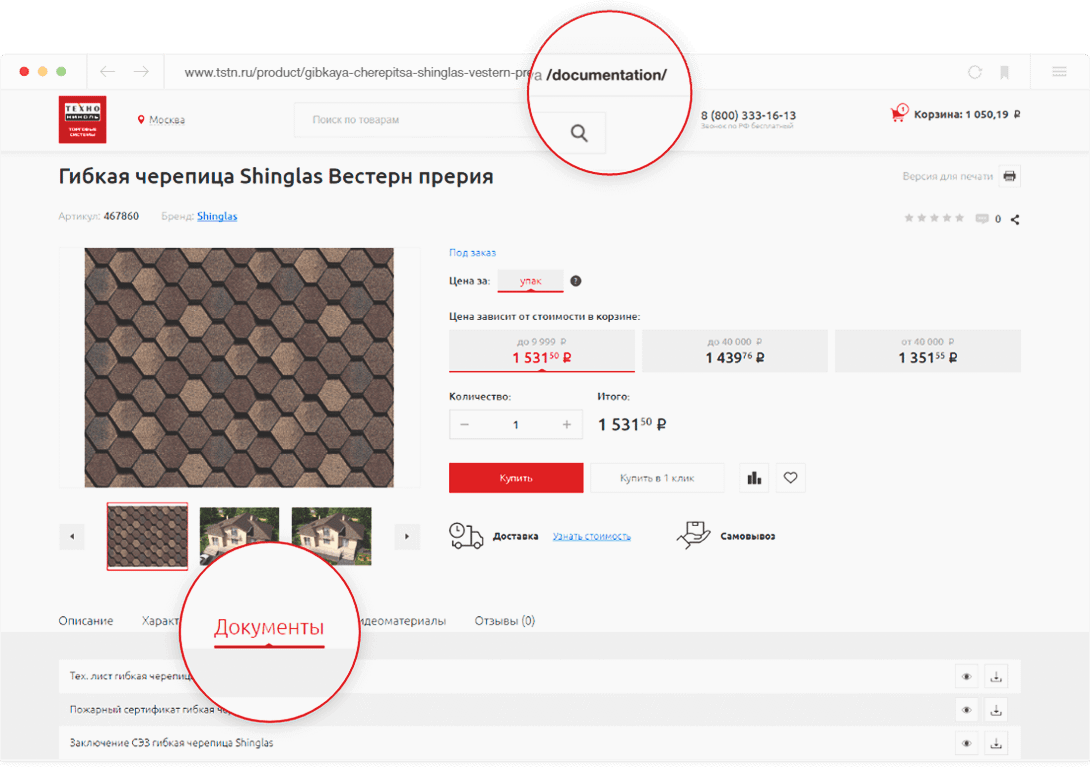Screen dimensions: 1090x767
Task: Switch to the Отзывы (0) tab
Action: (x=505, y=620)
